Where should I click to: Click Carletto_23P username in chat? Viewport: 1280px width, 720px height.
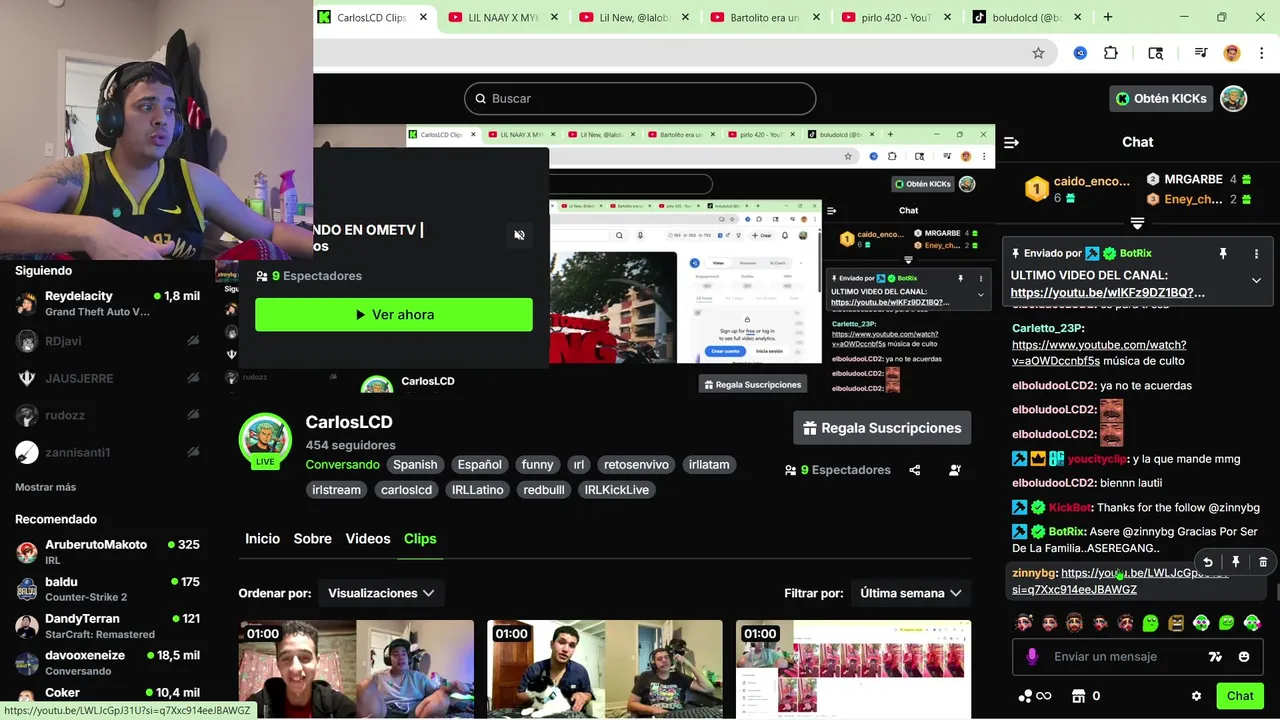point(1046,328)
